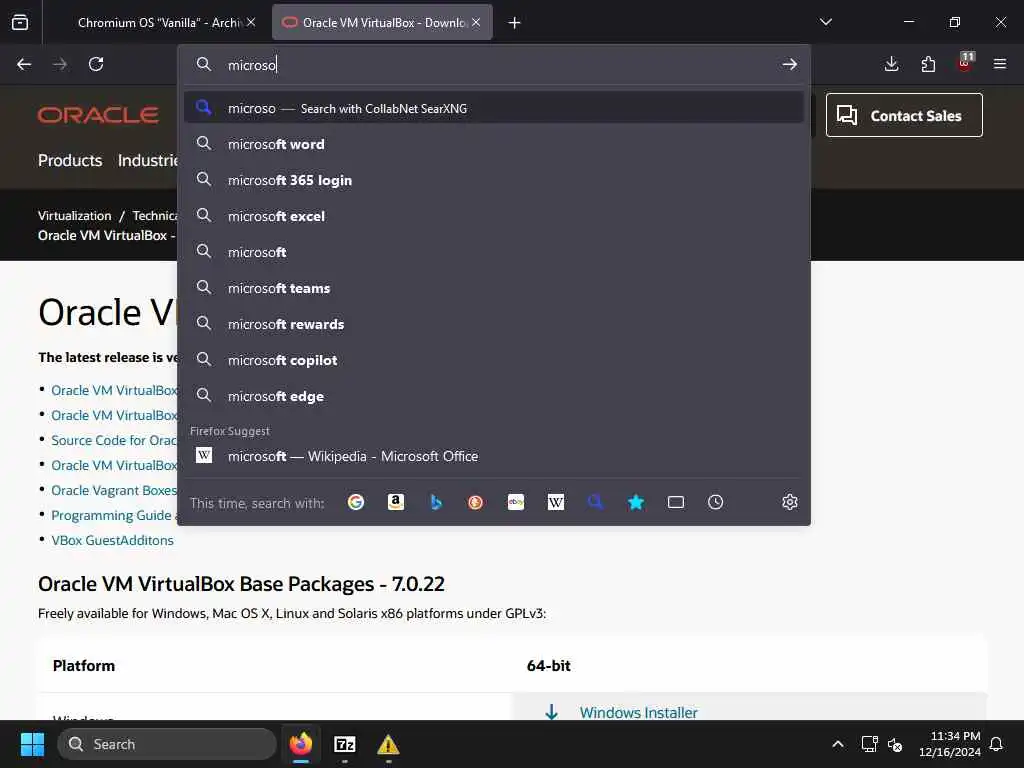
Task: Open the clock showing 11:34 PM
Action: tap(950, 744)
